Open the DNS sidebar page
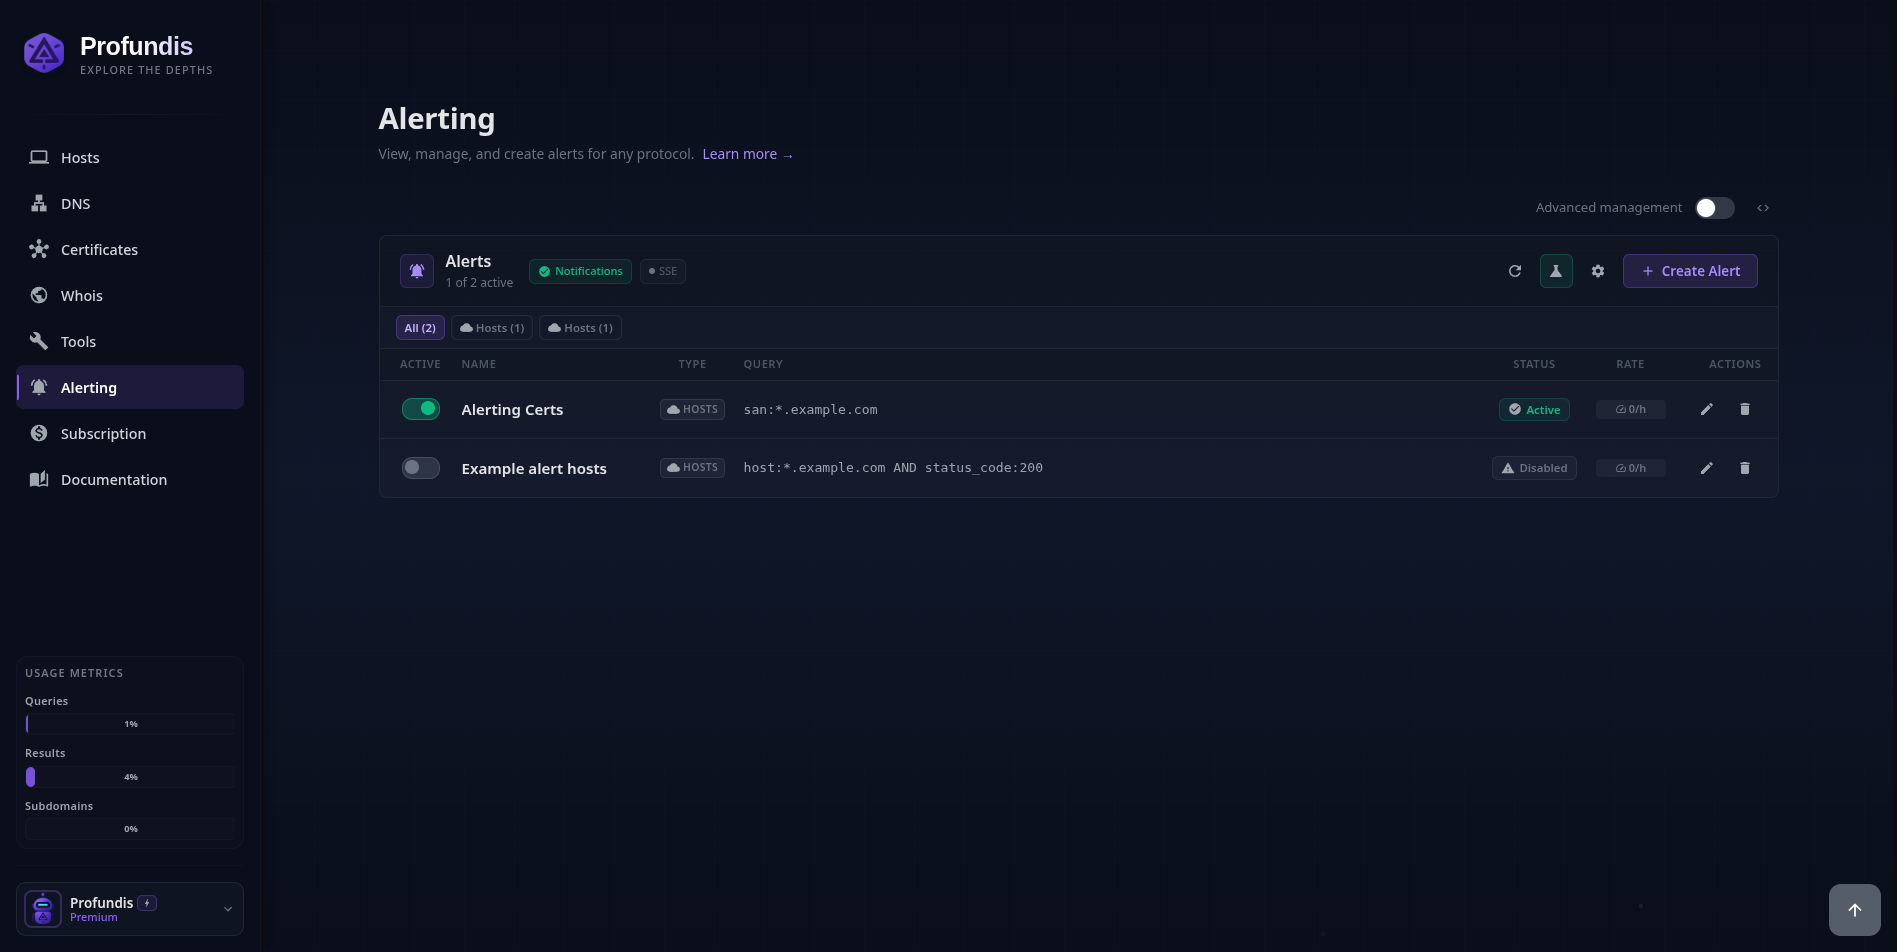The height and width of the screenshot is (952, 1897). (x=130, y=204)
